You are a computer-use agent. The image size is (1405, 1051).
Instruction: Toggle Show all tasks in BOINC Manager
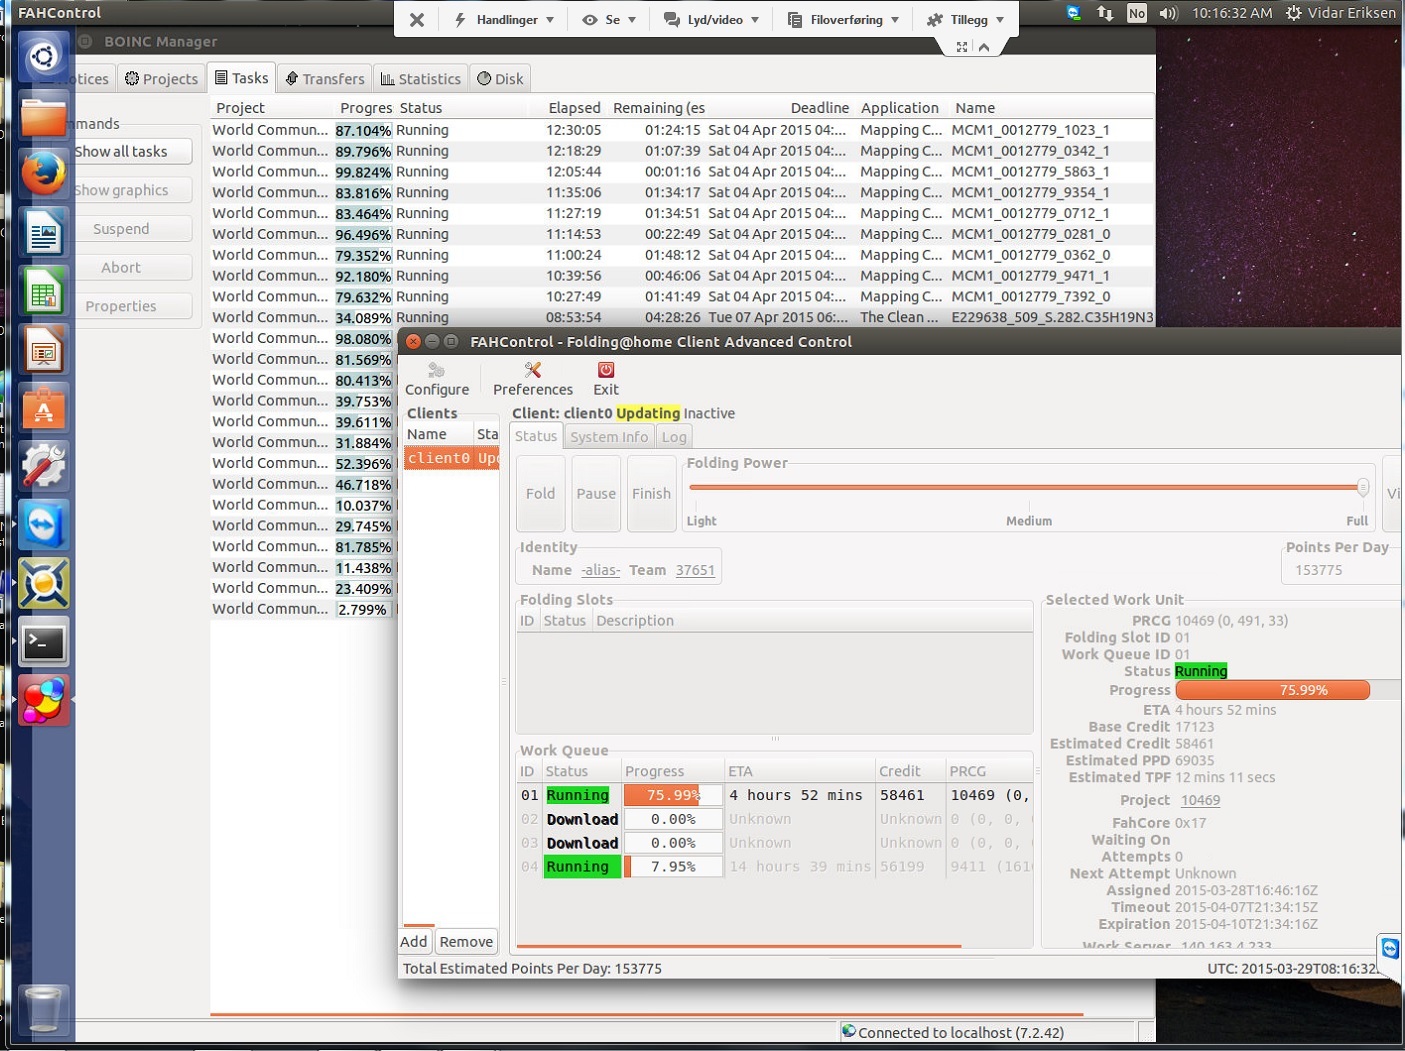tap(121, 151)
